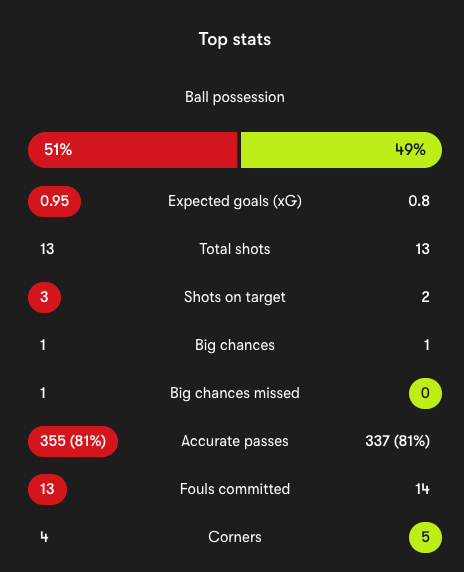The image size is (464, 572).
Task: Select the Total shots label
Action: pyautogui.click(x=235, y=249)
